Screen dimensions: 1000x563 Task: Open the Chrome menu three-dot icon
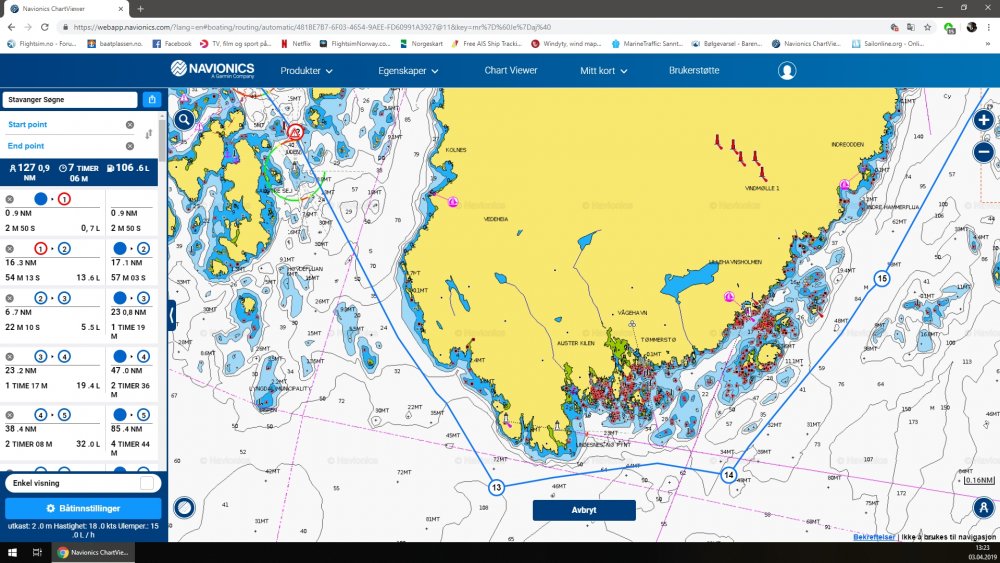click(989, 27)
